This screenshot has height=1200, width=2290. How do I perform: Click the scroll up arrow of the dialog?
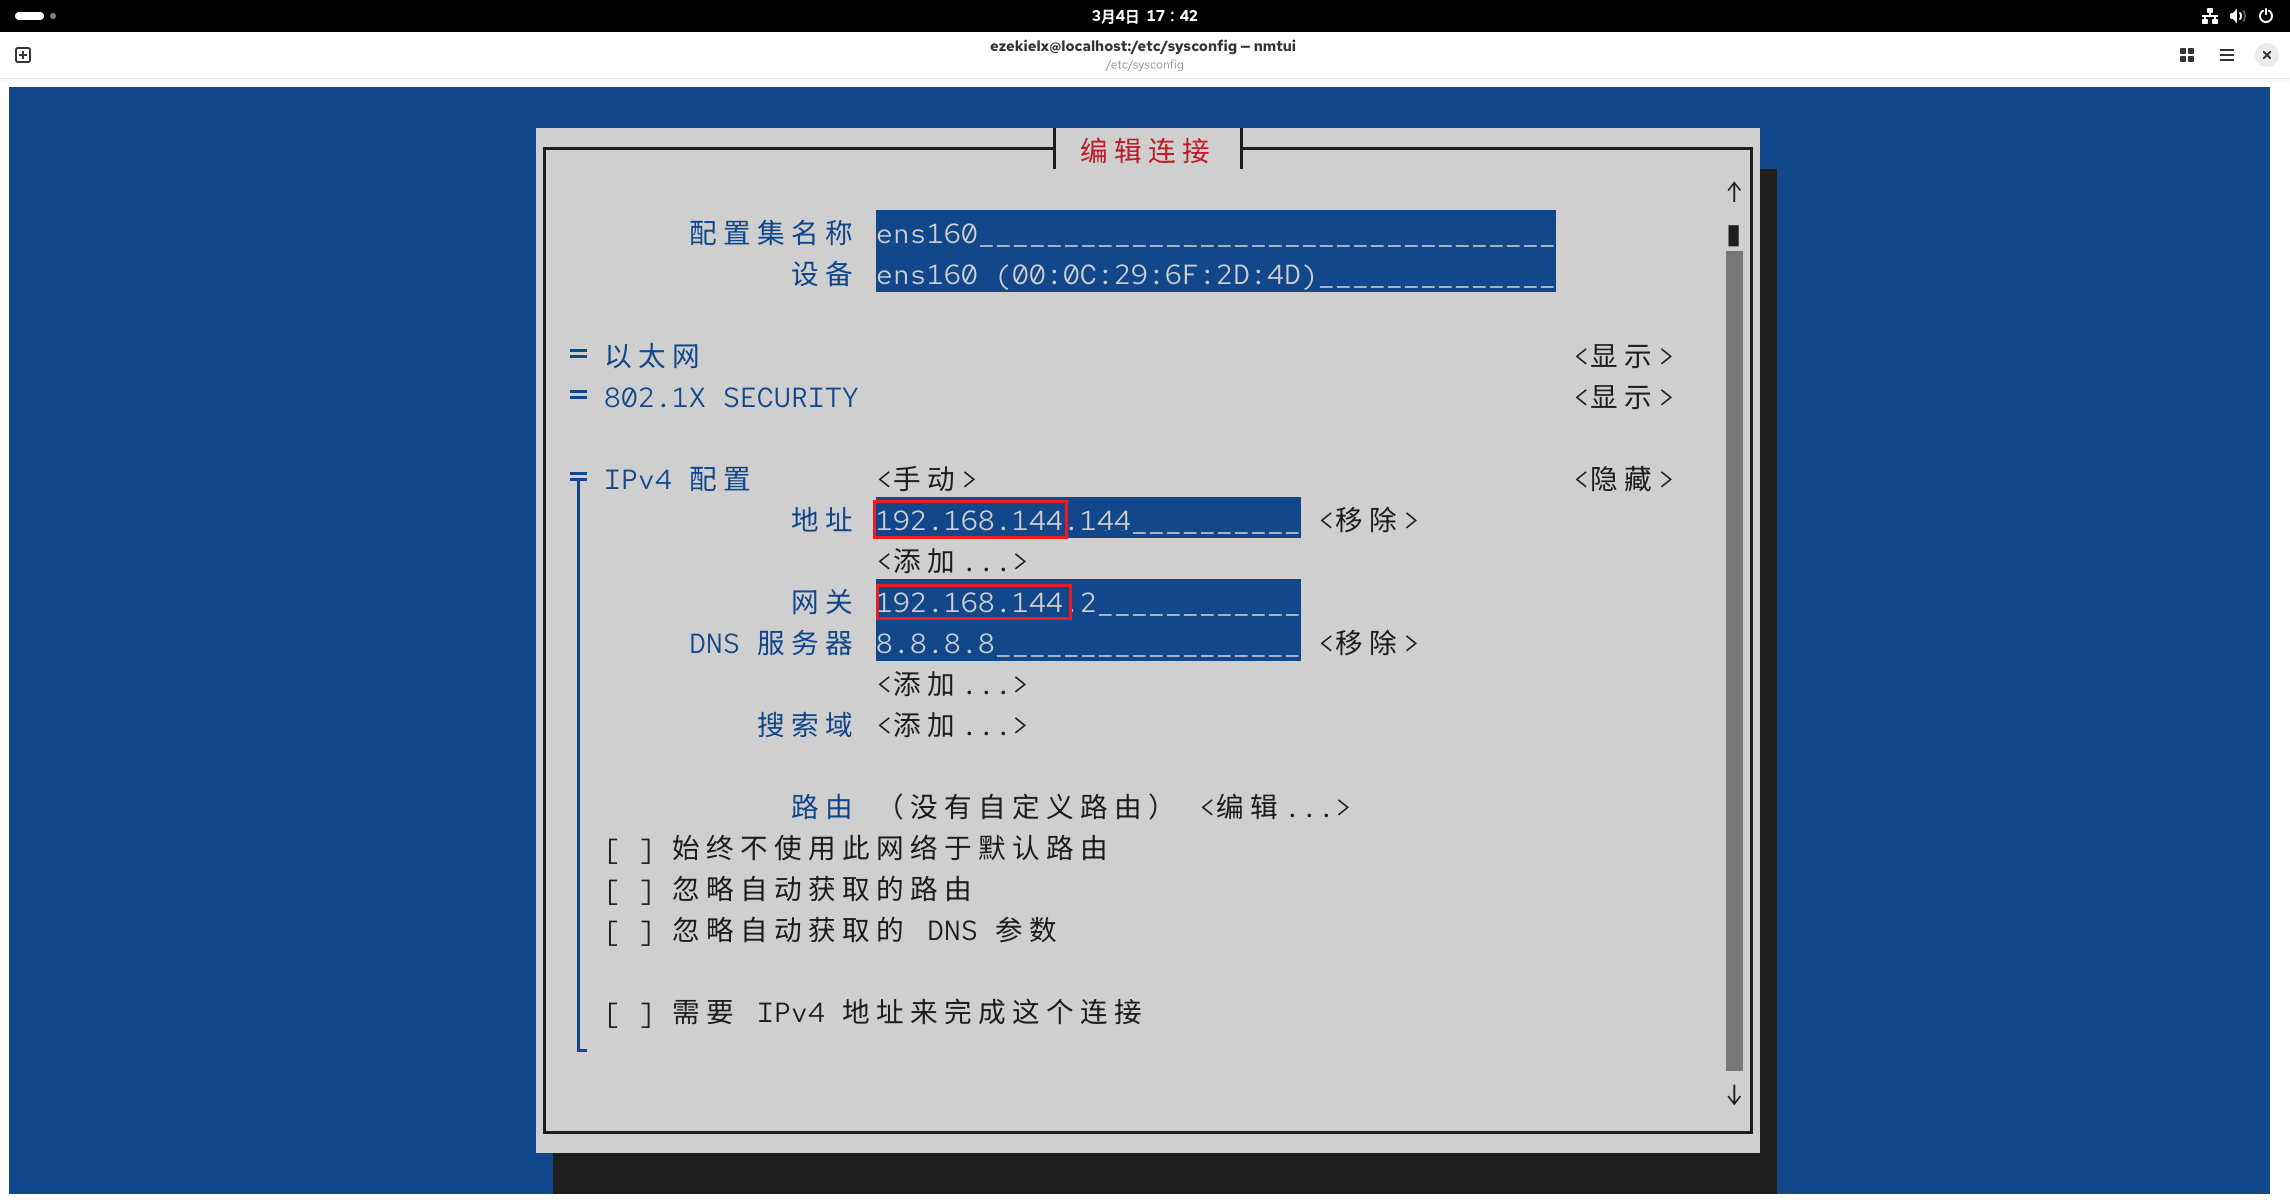1734,192
